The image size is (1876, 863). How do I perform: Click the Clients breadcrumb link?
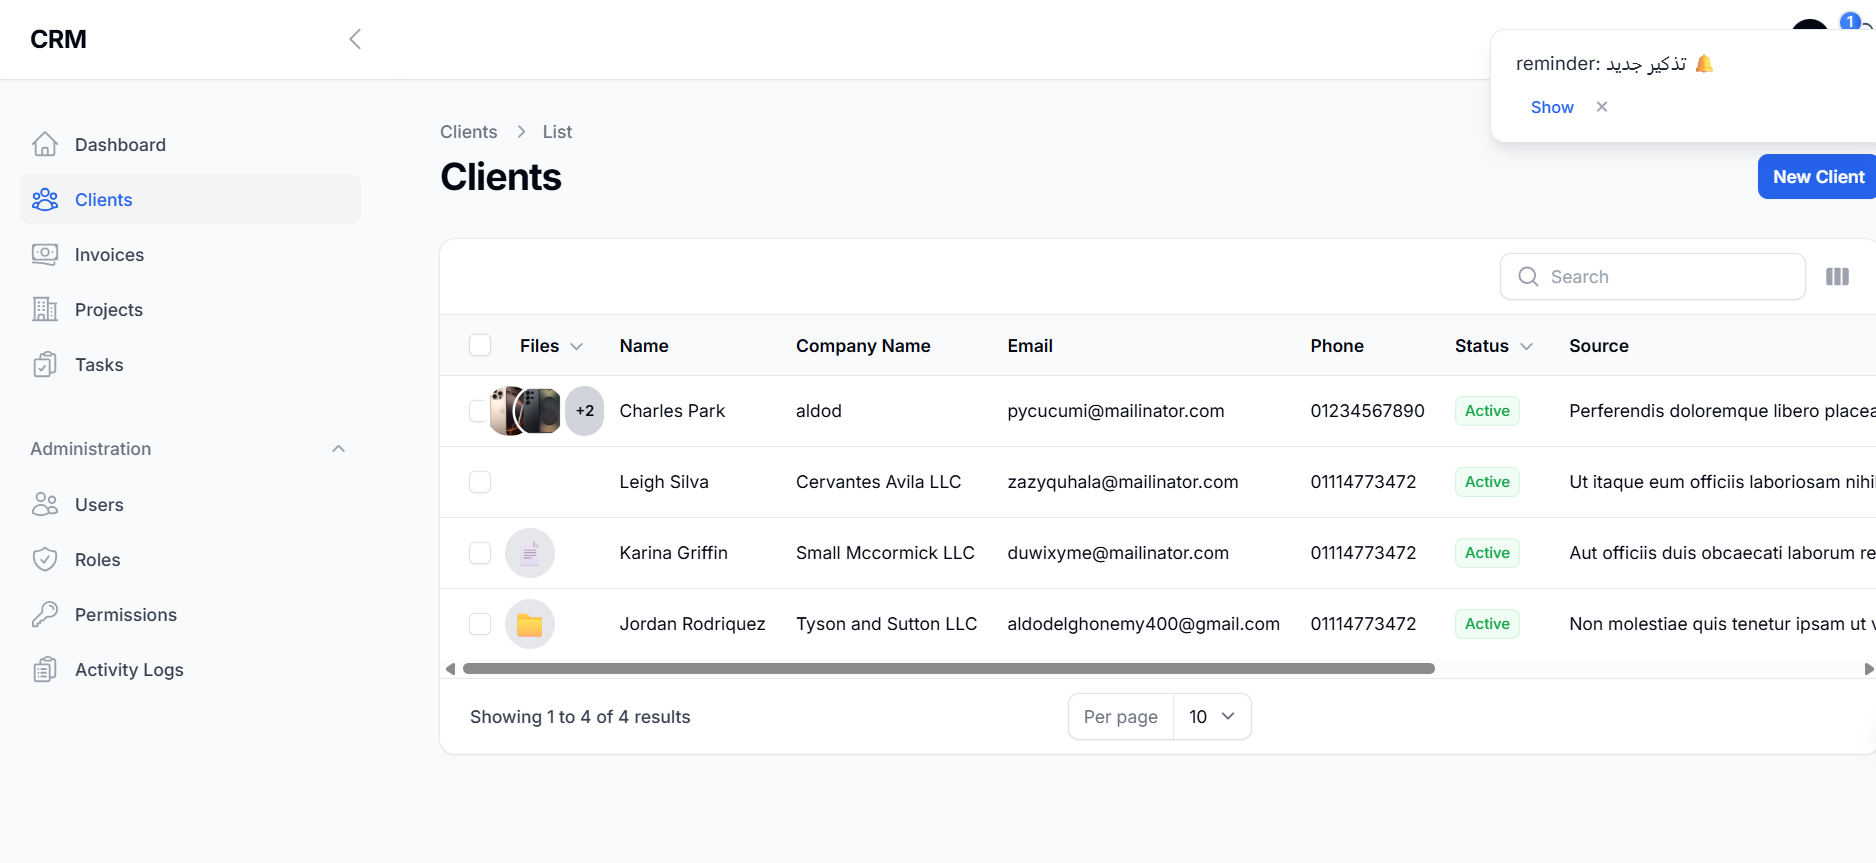tap(468, 132)
